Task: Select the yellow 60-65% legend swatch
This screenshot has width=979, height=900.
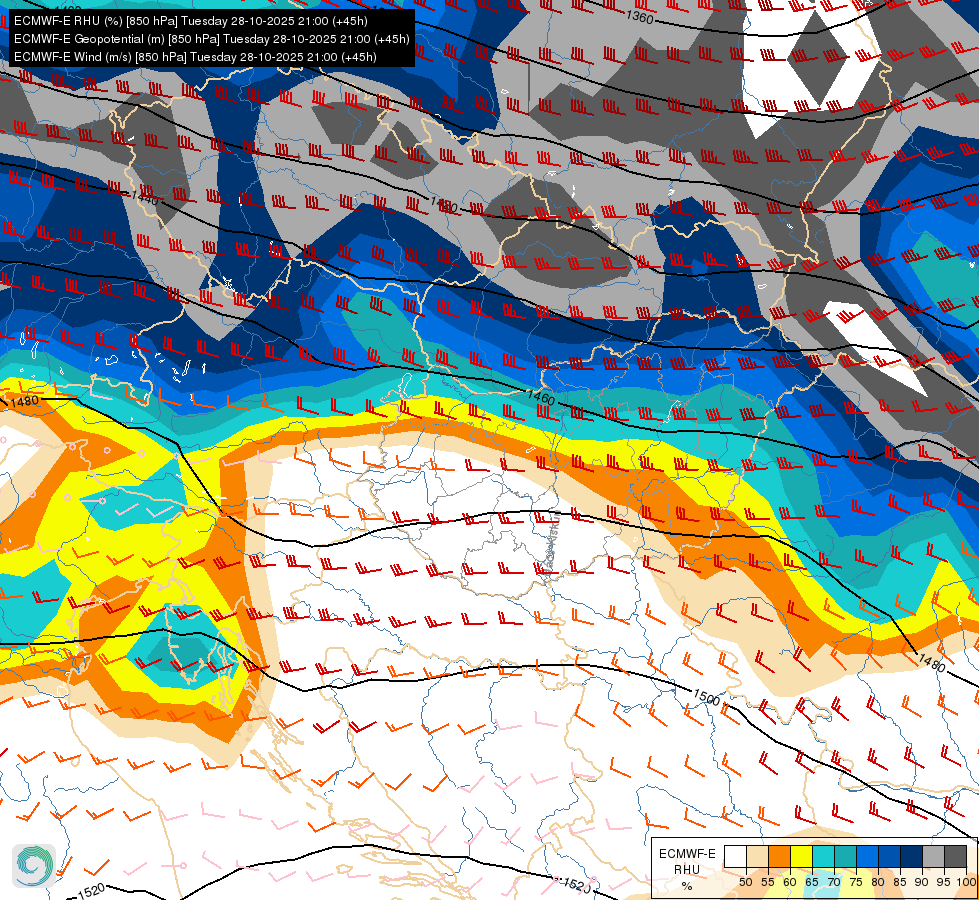Action: tap(801, 856)
